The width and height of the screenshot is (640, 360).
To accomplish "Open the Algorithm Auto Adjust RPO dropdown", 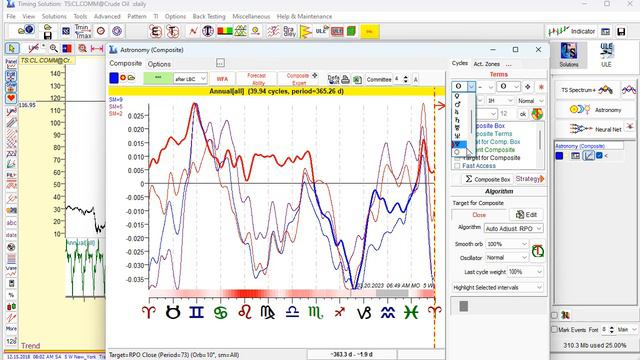I will click(x=513, y=229).
